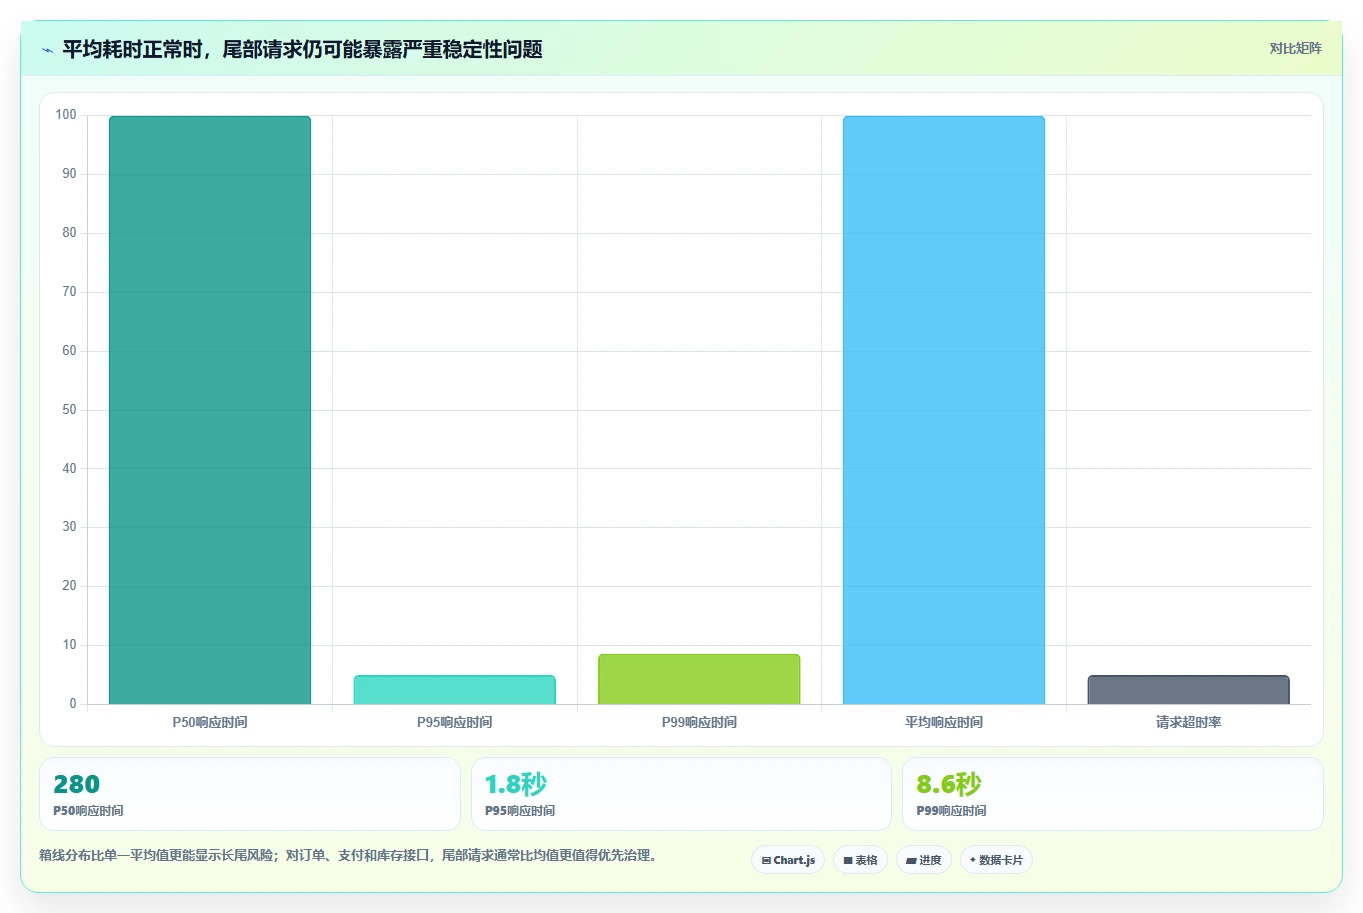Click the y-axis label 50
1363x913 pixels.
pyautogui.click(x=69, y=410)
